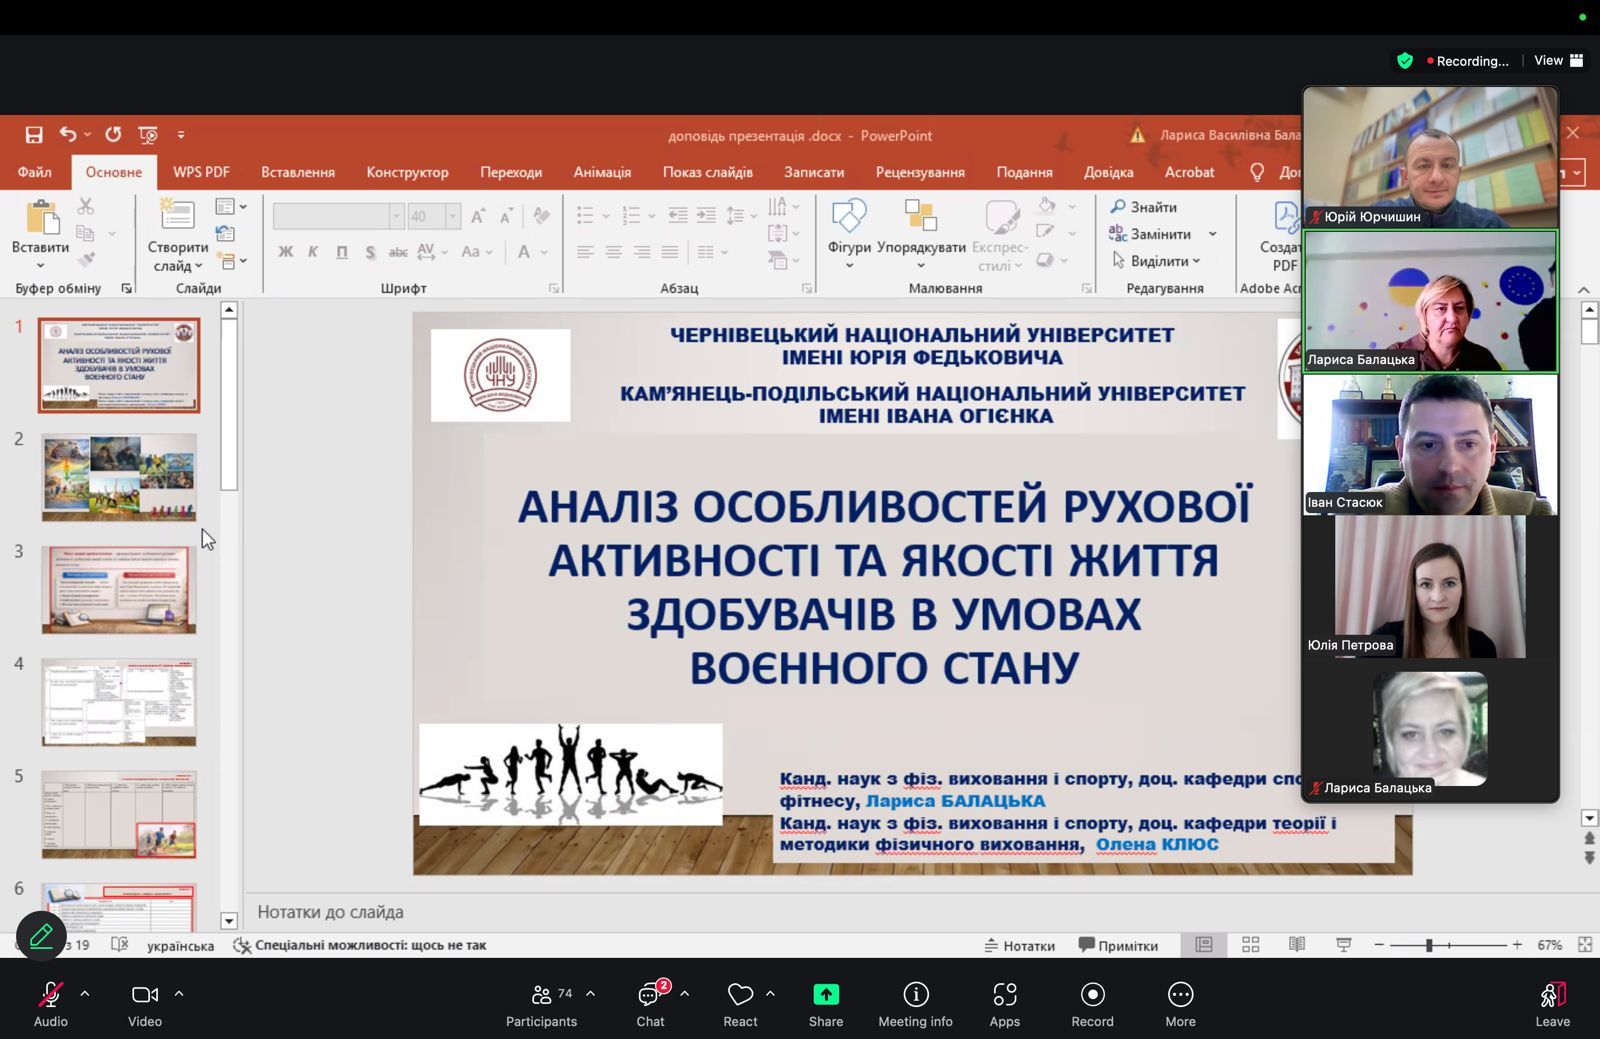Click the font color A button
Image resolution: width=1600 pixels, height=1039 pixels.
coord(524,252)
